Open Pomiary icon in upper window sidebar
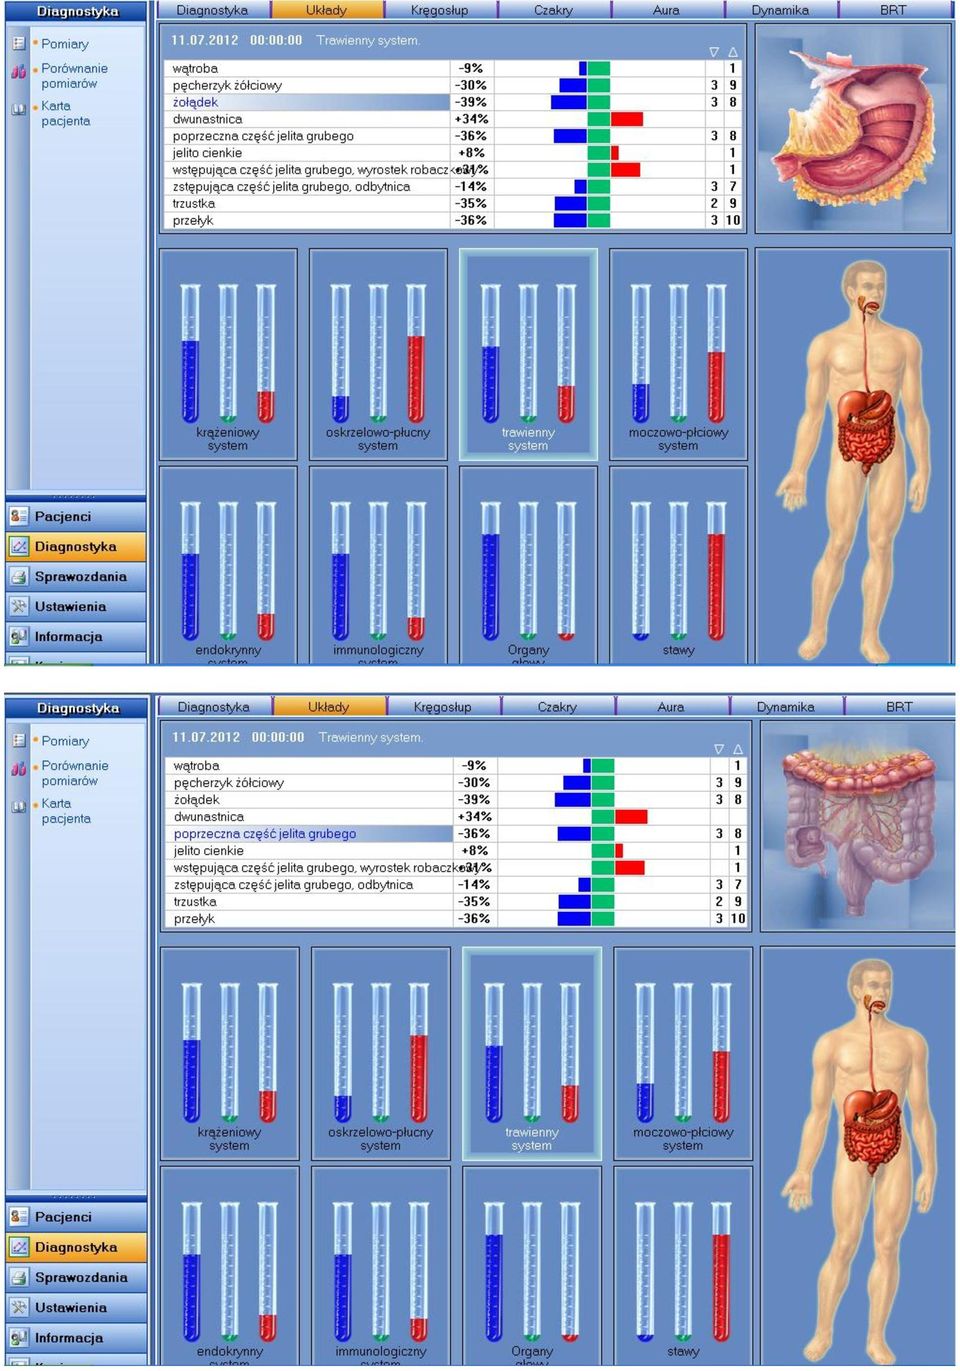960x1371 pixels. pyautogui.click(x=19, y=44)
